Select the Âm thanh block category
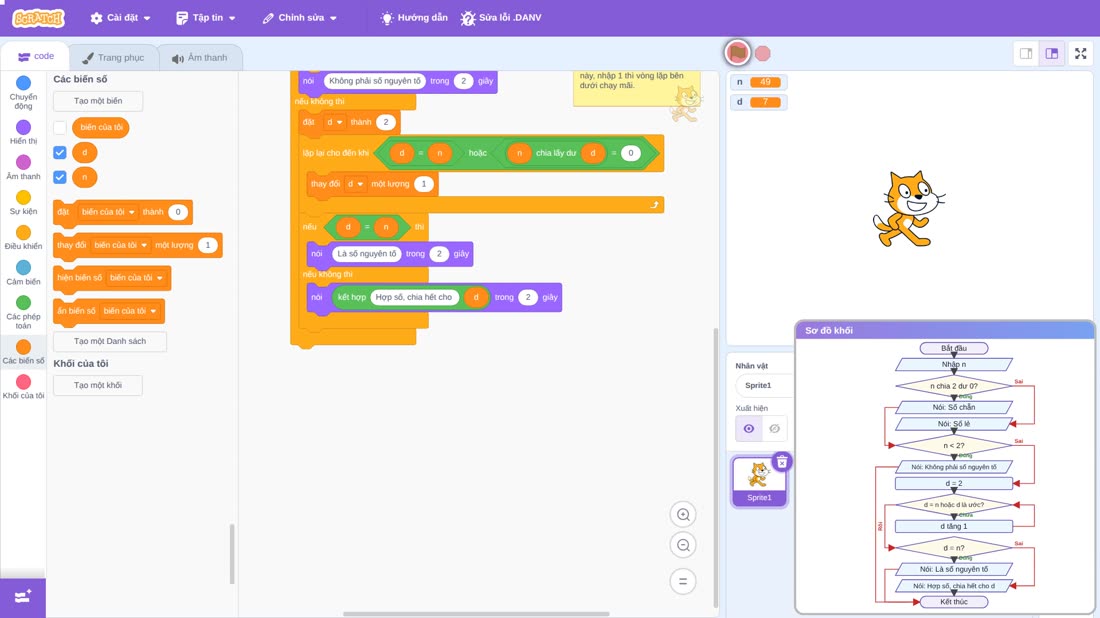 (23, 167)
